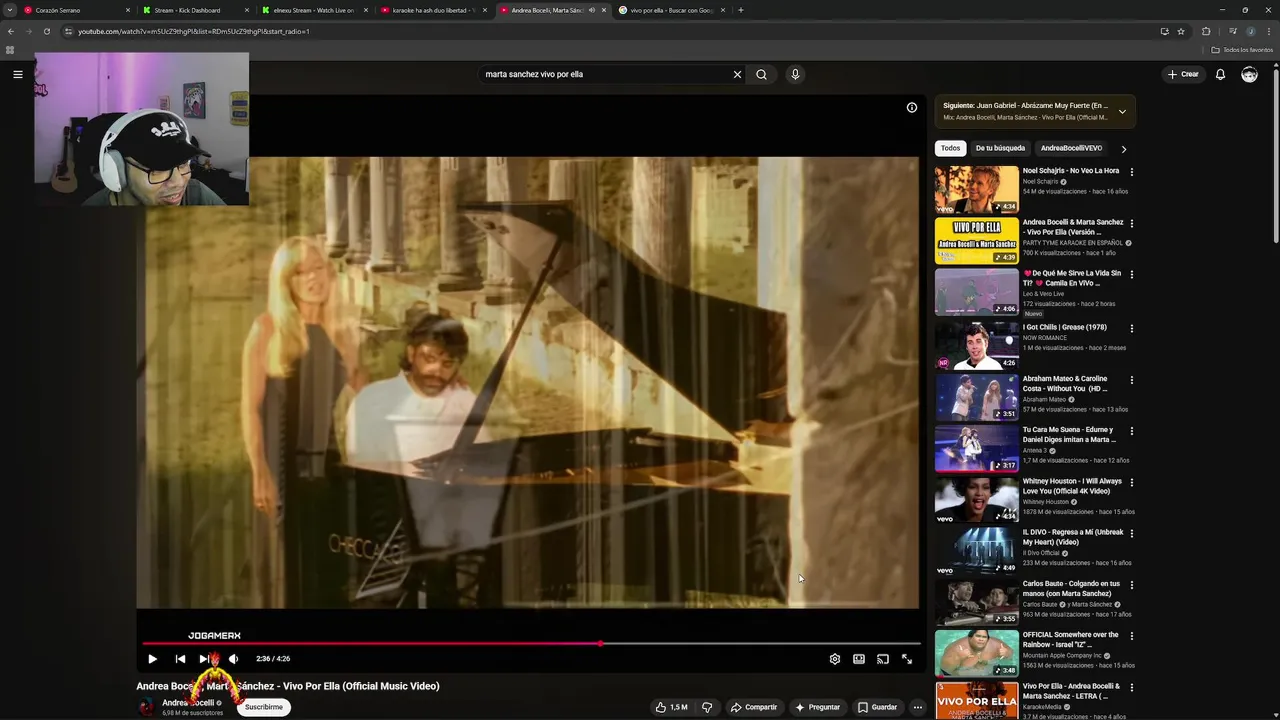Share video using Compartir
Viewport: 1280px width, 720px height.
(x=754, y=707)
